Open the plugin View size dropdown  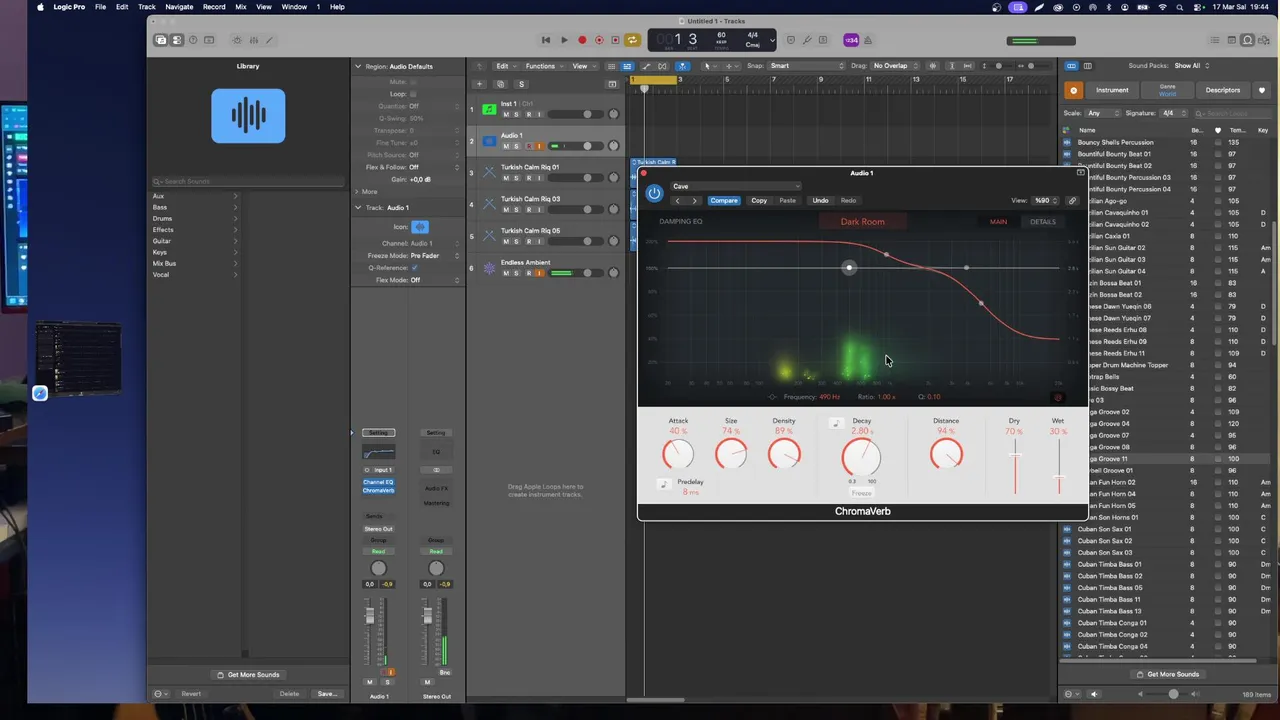(x=1046, y=201)
